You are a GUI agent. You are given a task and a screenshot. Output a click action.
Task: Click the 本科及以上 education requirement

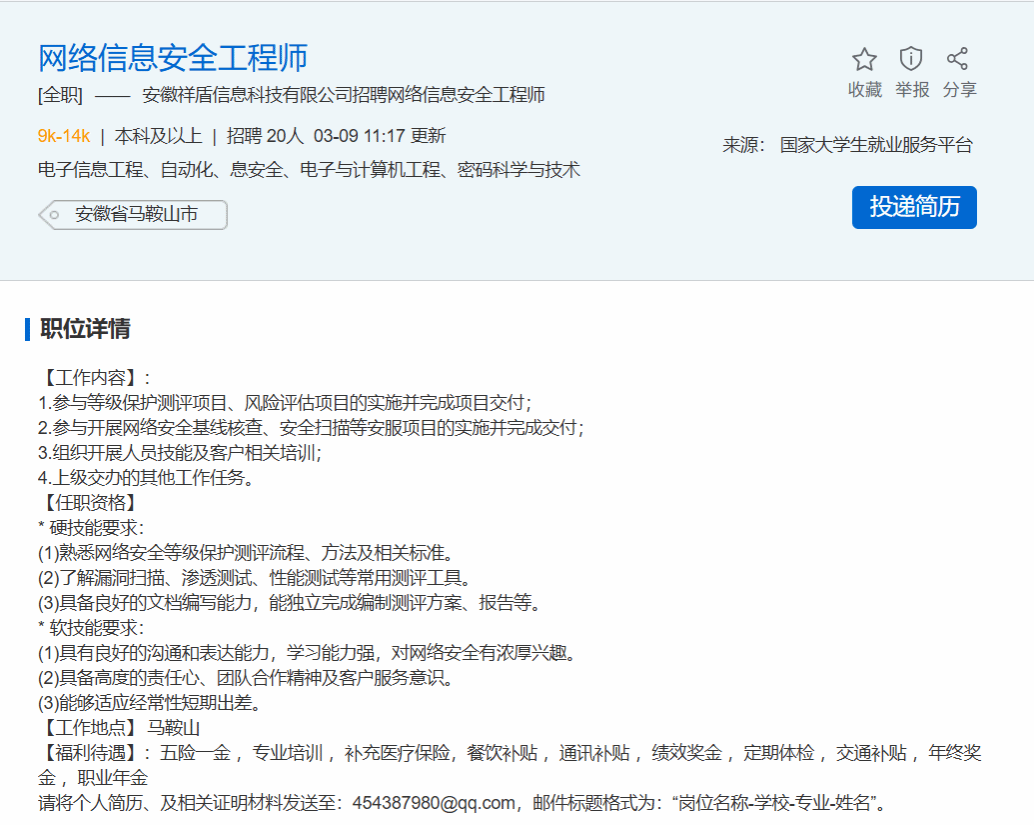[158, 136]
